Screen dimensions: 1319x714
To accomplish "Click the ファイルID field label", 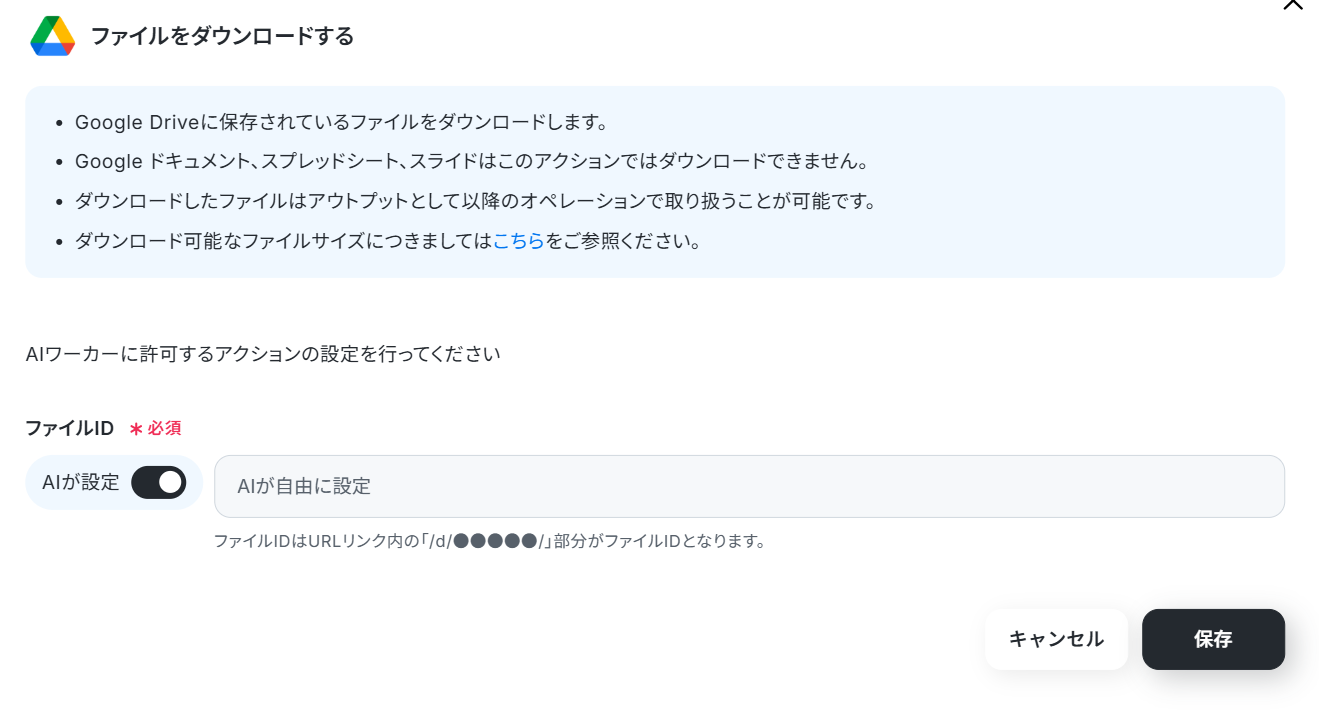I will pos(70,428).
